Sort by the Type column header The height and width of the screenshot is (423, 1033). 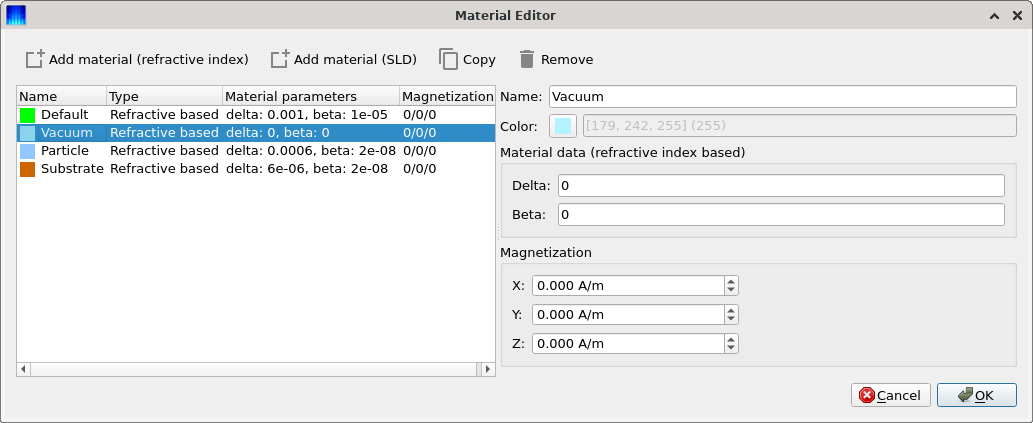click(x=164, y=97)
